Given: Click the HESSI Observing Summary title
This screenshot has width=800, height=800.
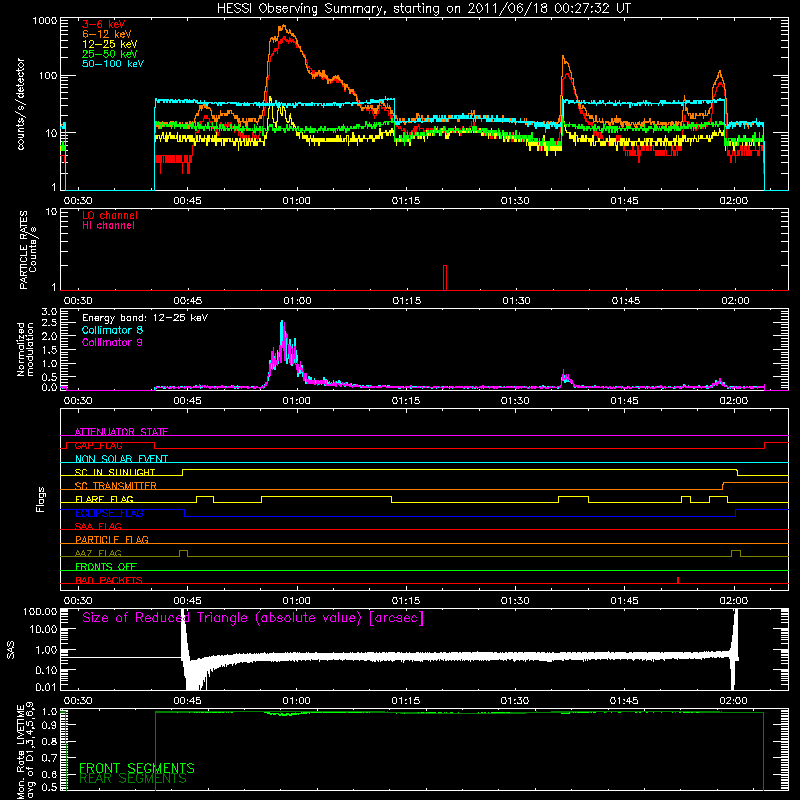Looking at the screenshot, I should click(423, 9).
